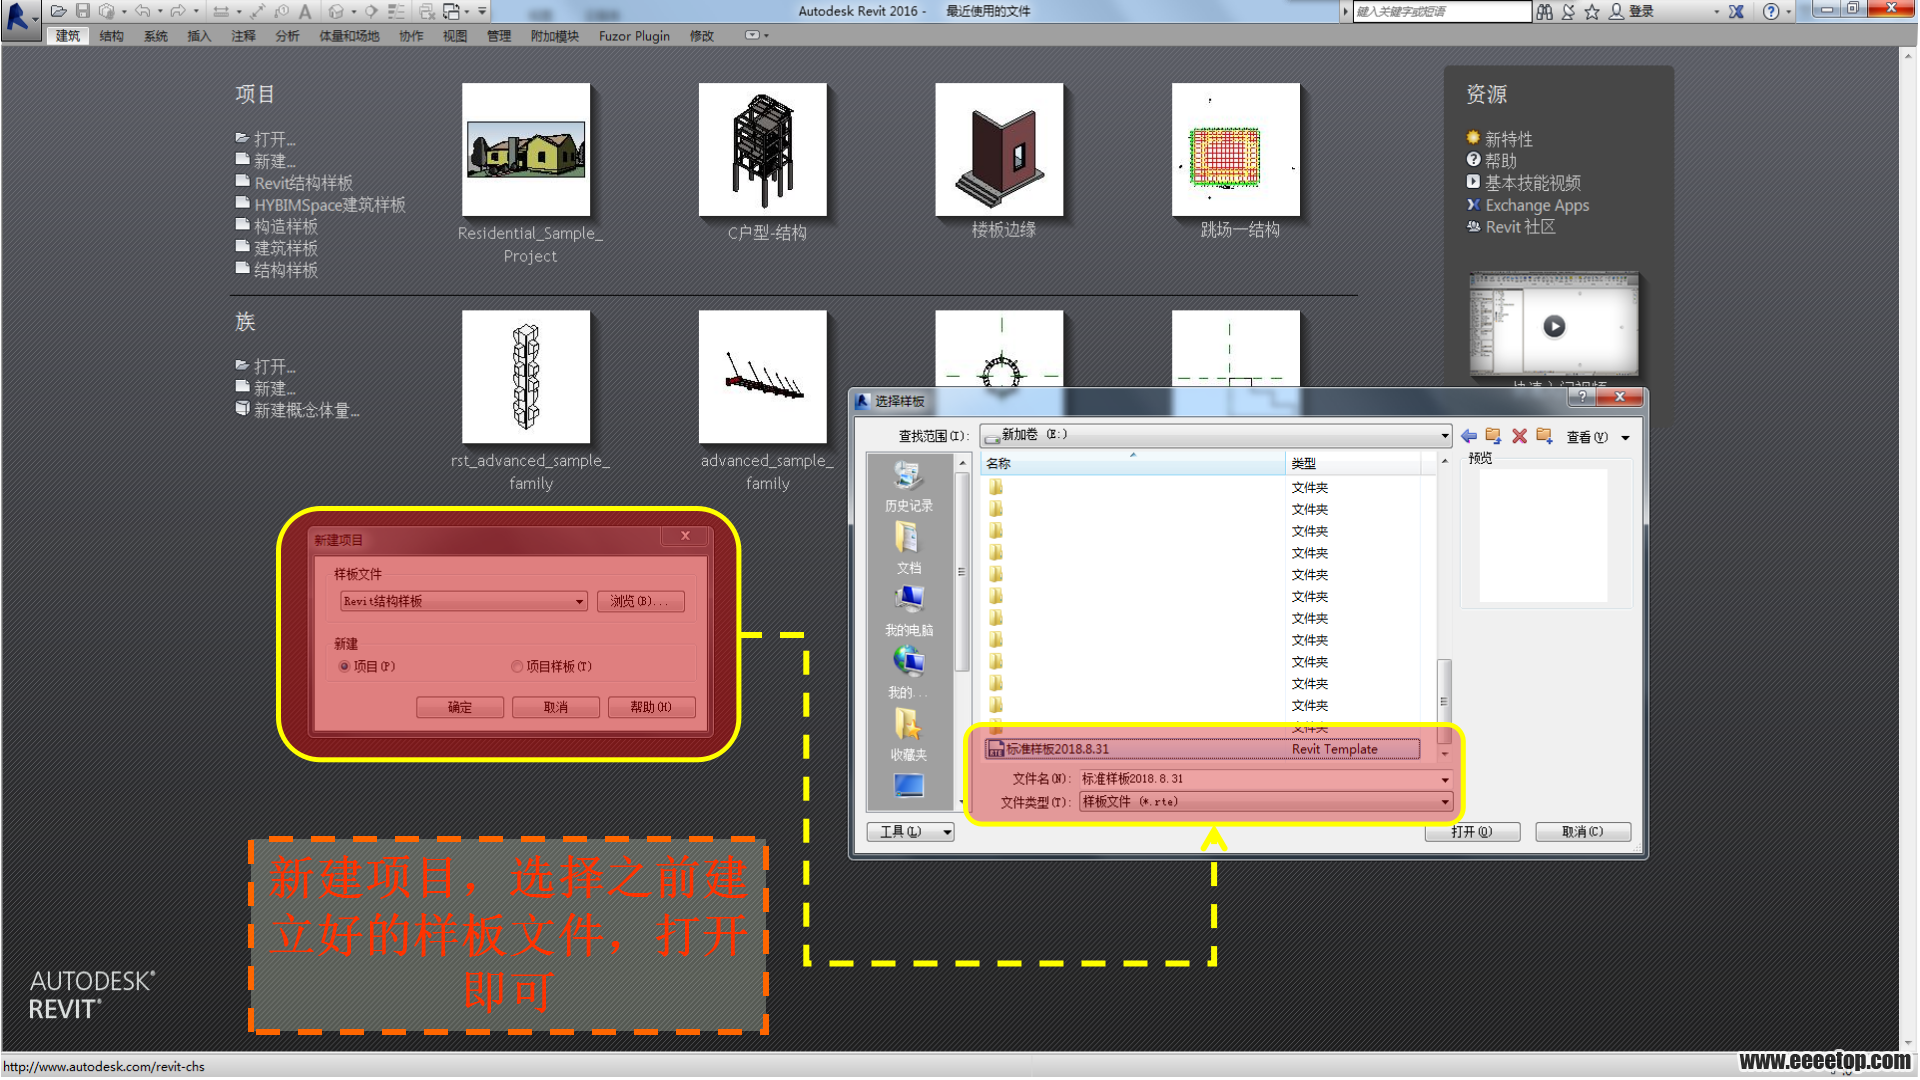Image resolution: width=1920 pixels, height=1080 pixels.
Task: Switch to the 视图 ribbon tab
Action: [x=455, y=36]
